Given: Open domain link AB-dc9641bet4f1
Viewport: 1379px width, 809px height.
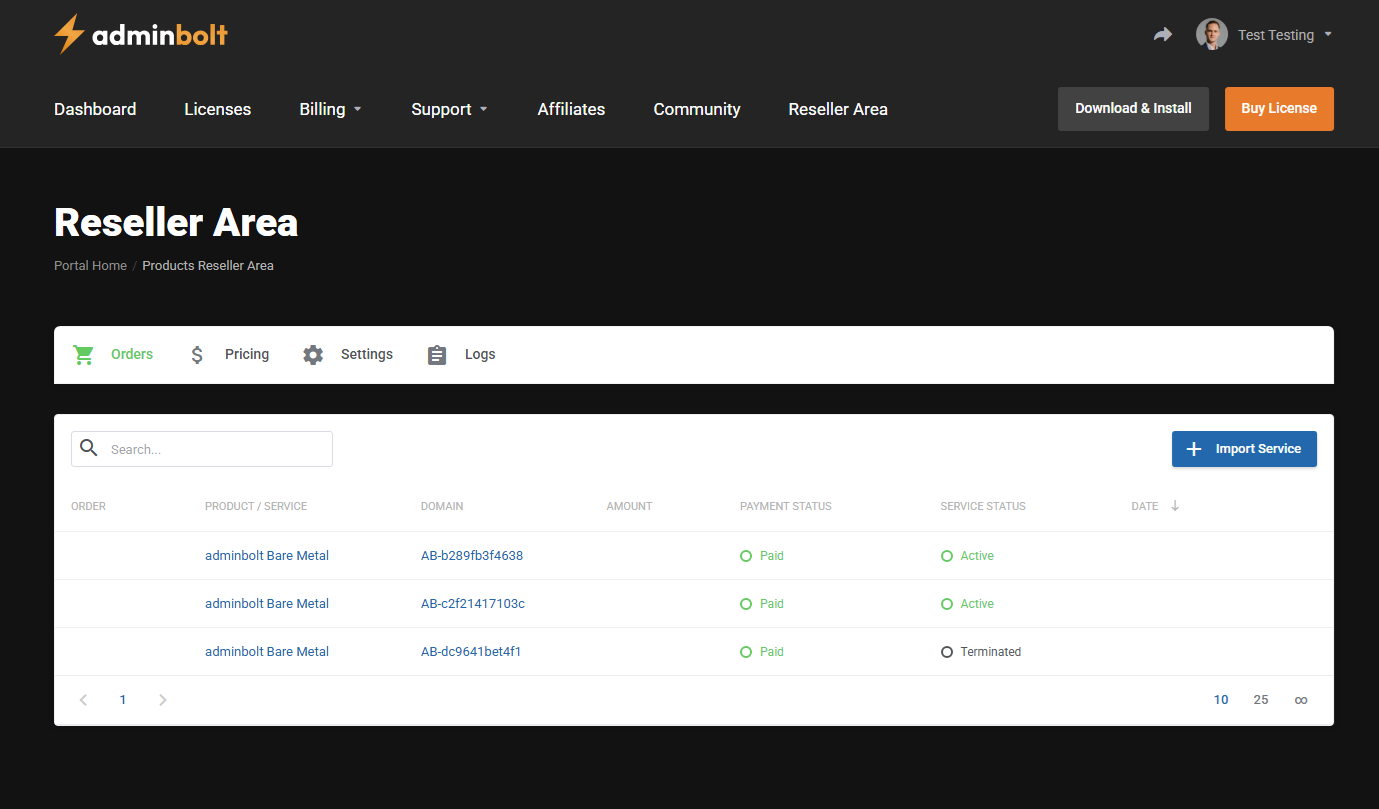Looking at the screenshot, I should pos(471,652).
